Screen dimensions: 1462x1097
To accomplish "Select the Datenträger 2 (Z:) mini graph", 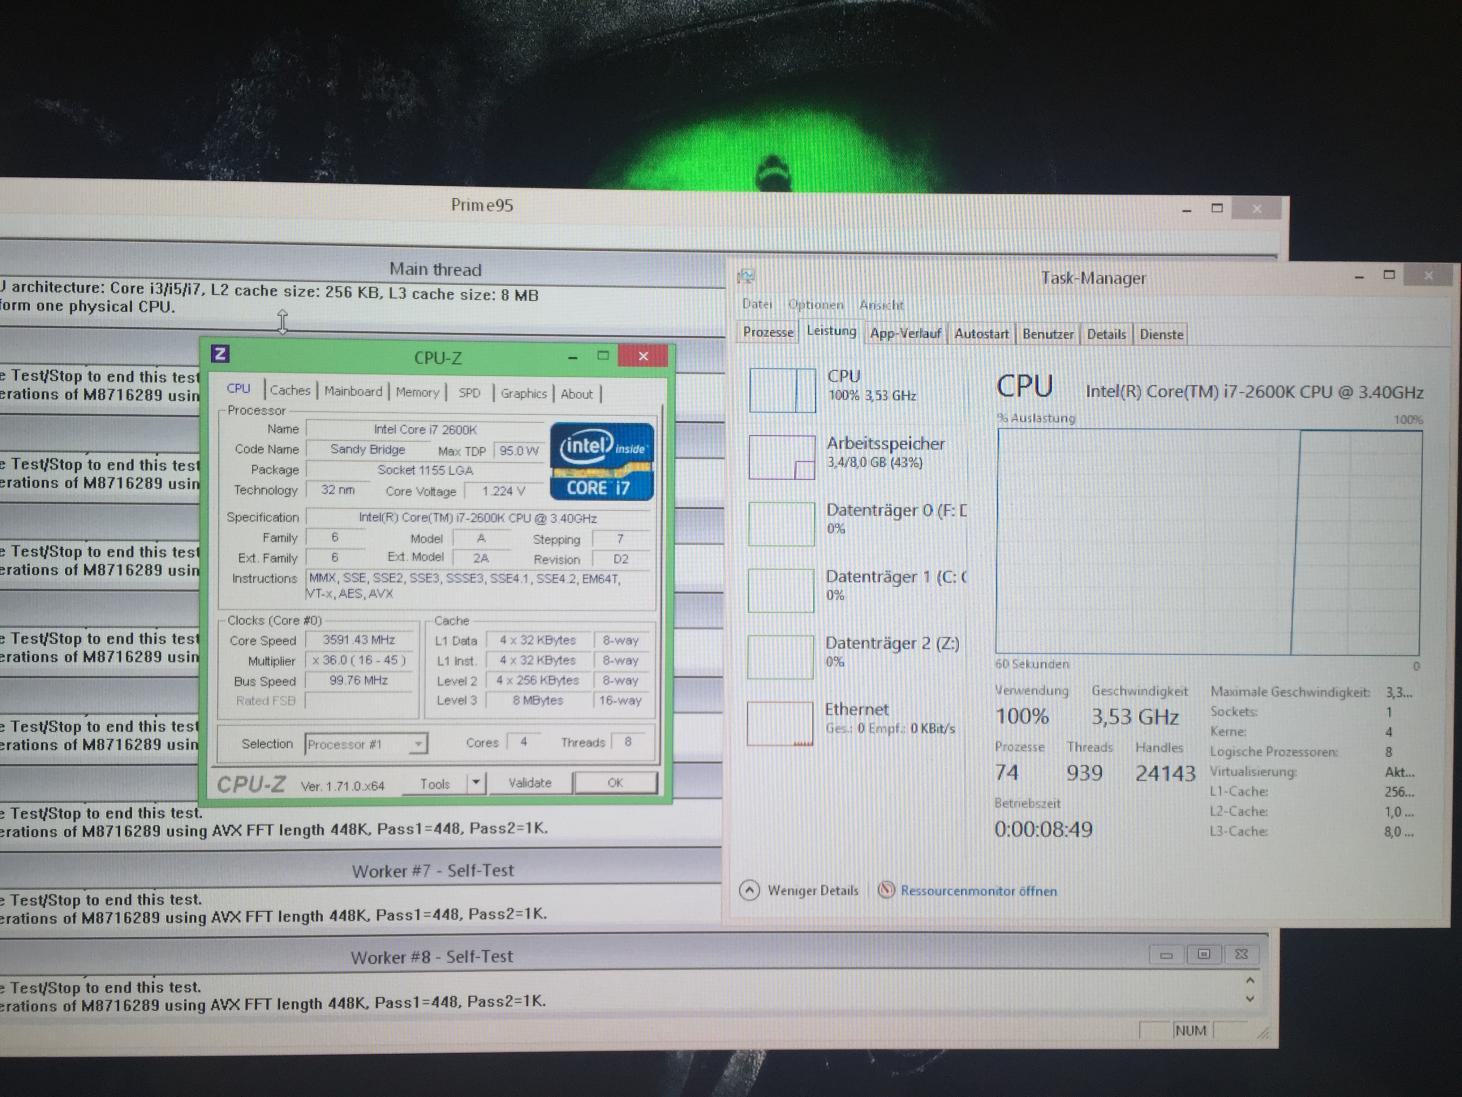I will 780,656.
